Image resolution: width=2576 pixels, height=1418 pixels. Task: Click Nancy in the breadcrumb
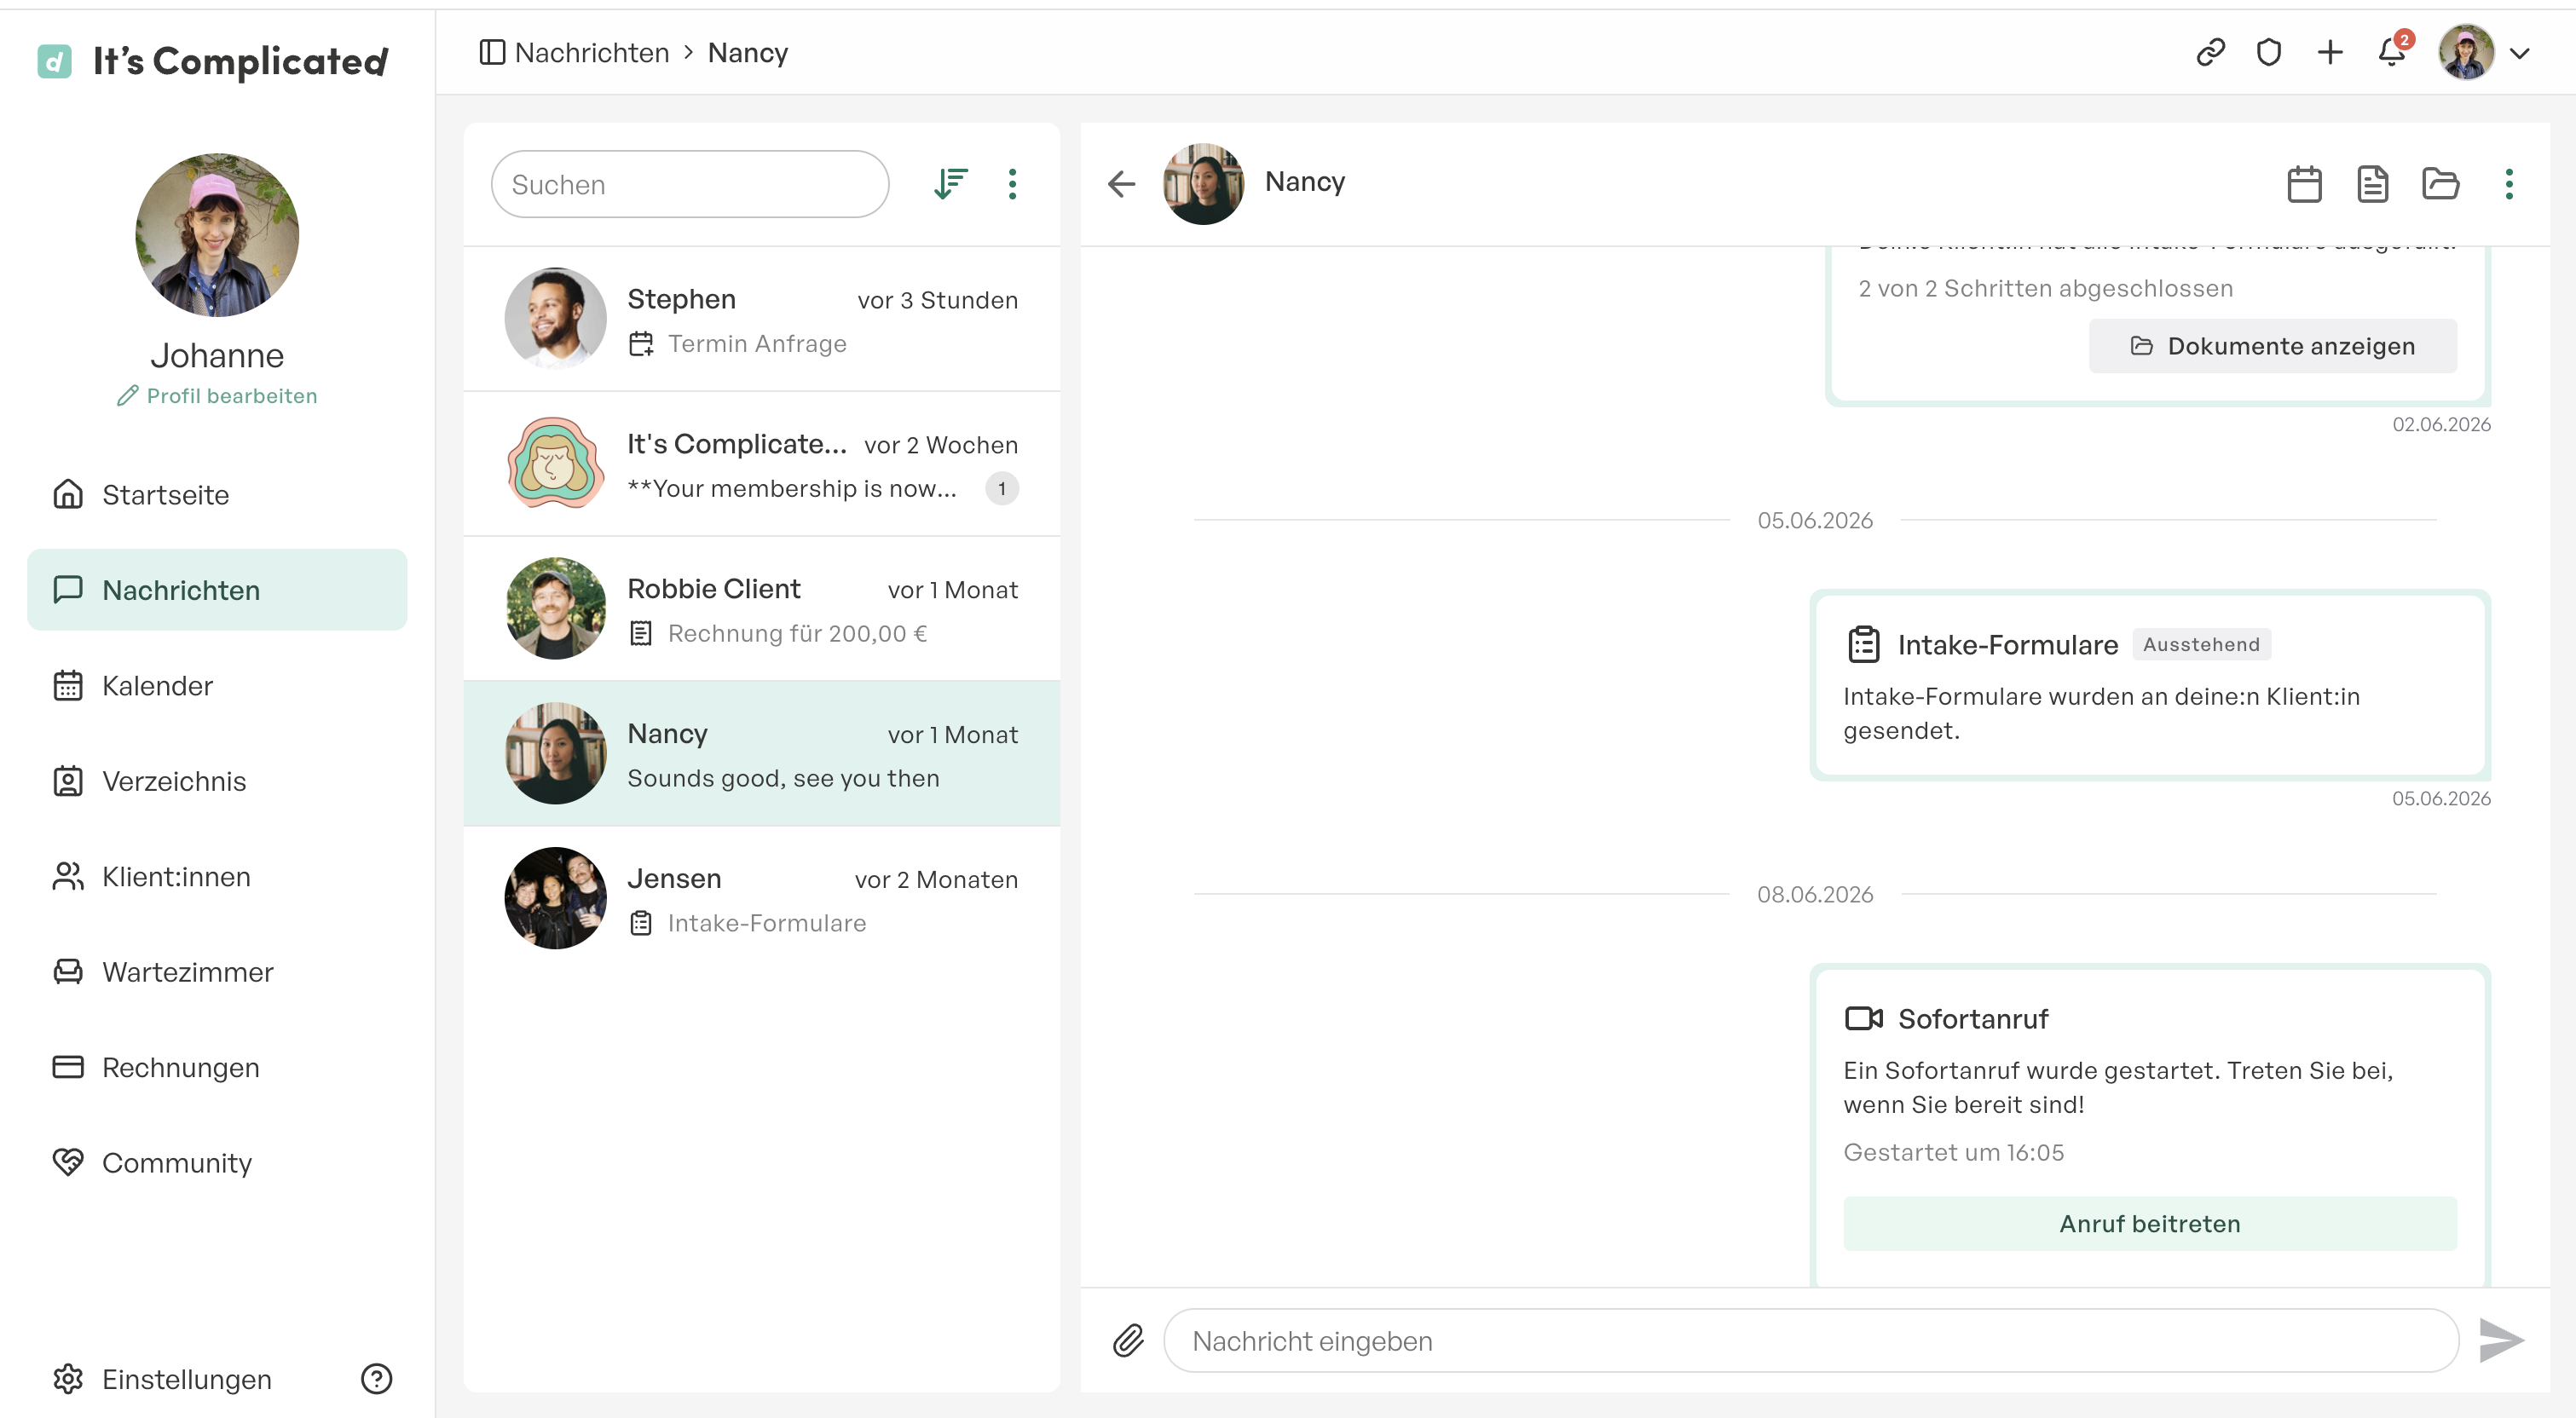pyautogui.click(x=748, y=52)
